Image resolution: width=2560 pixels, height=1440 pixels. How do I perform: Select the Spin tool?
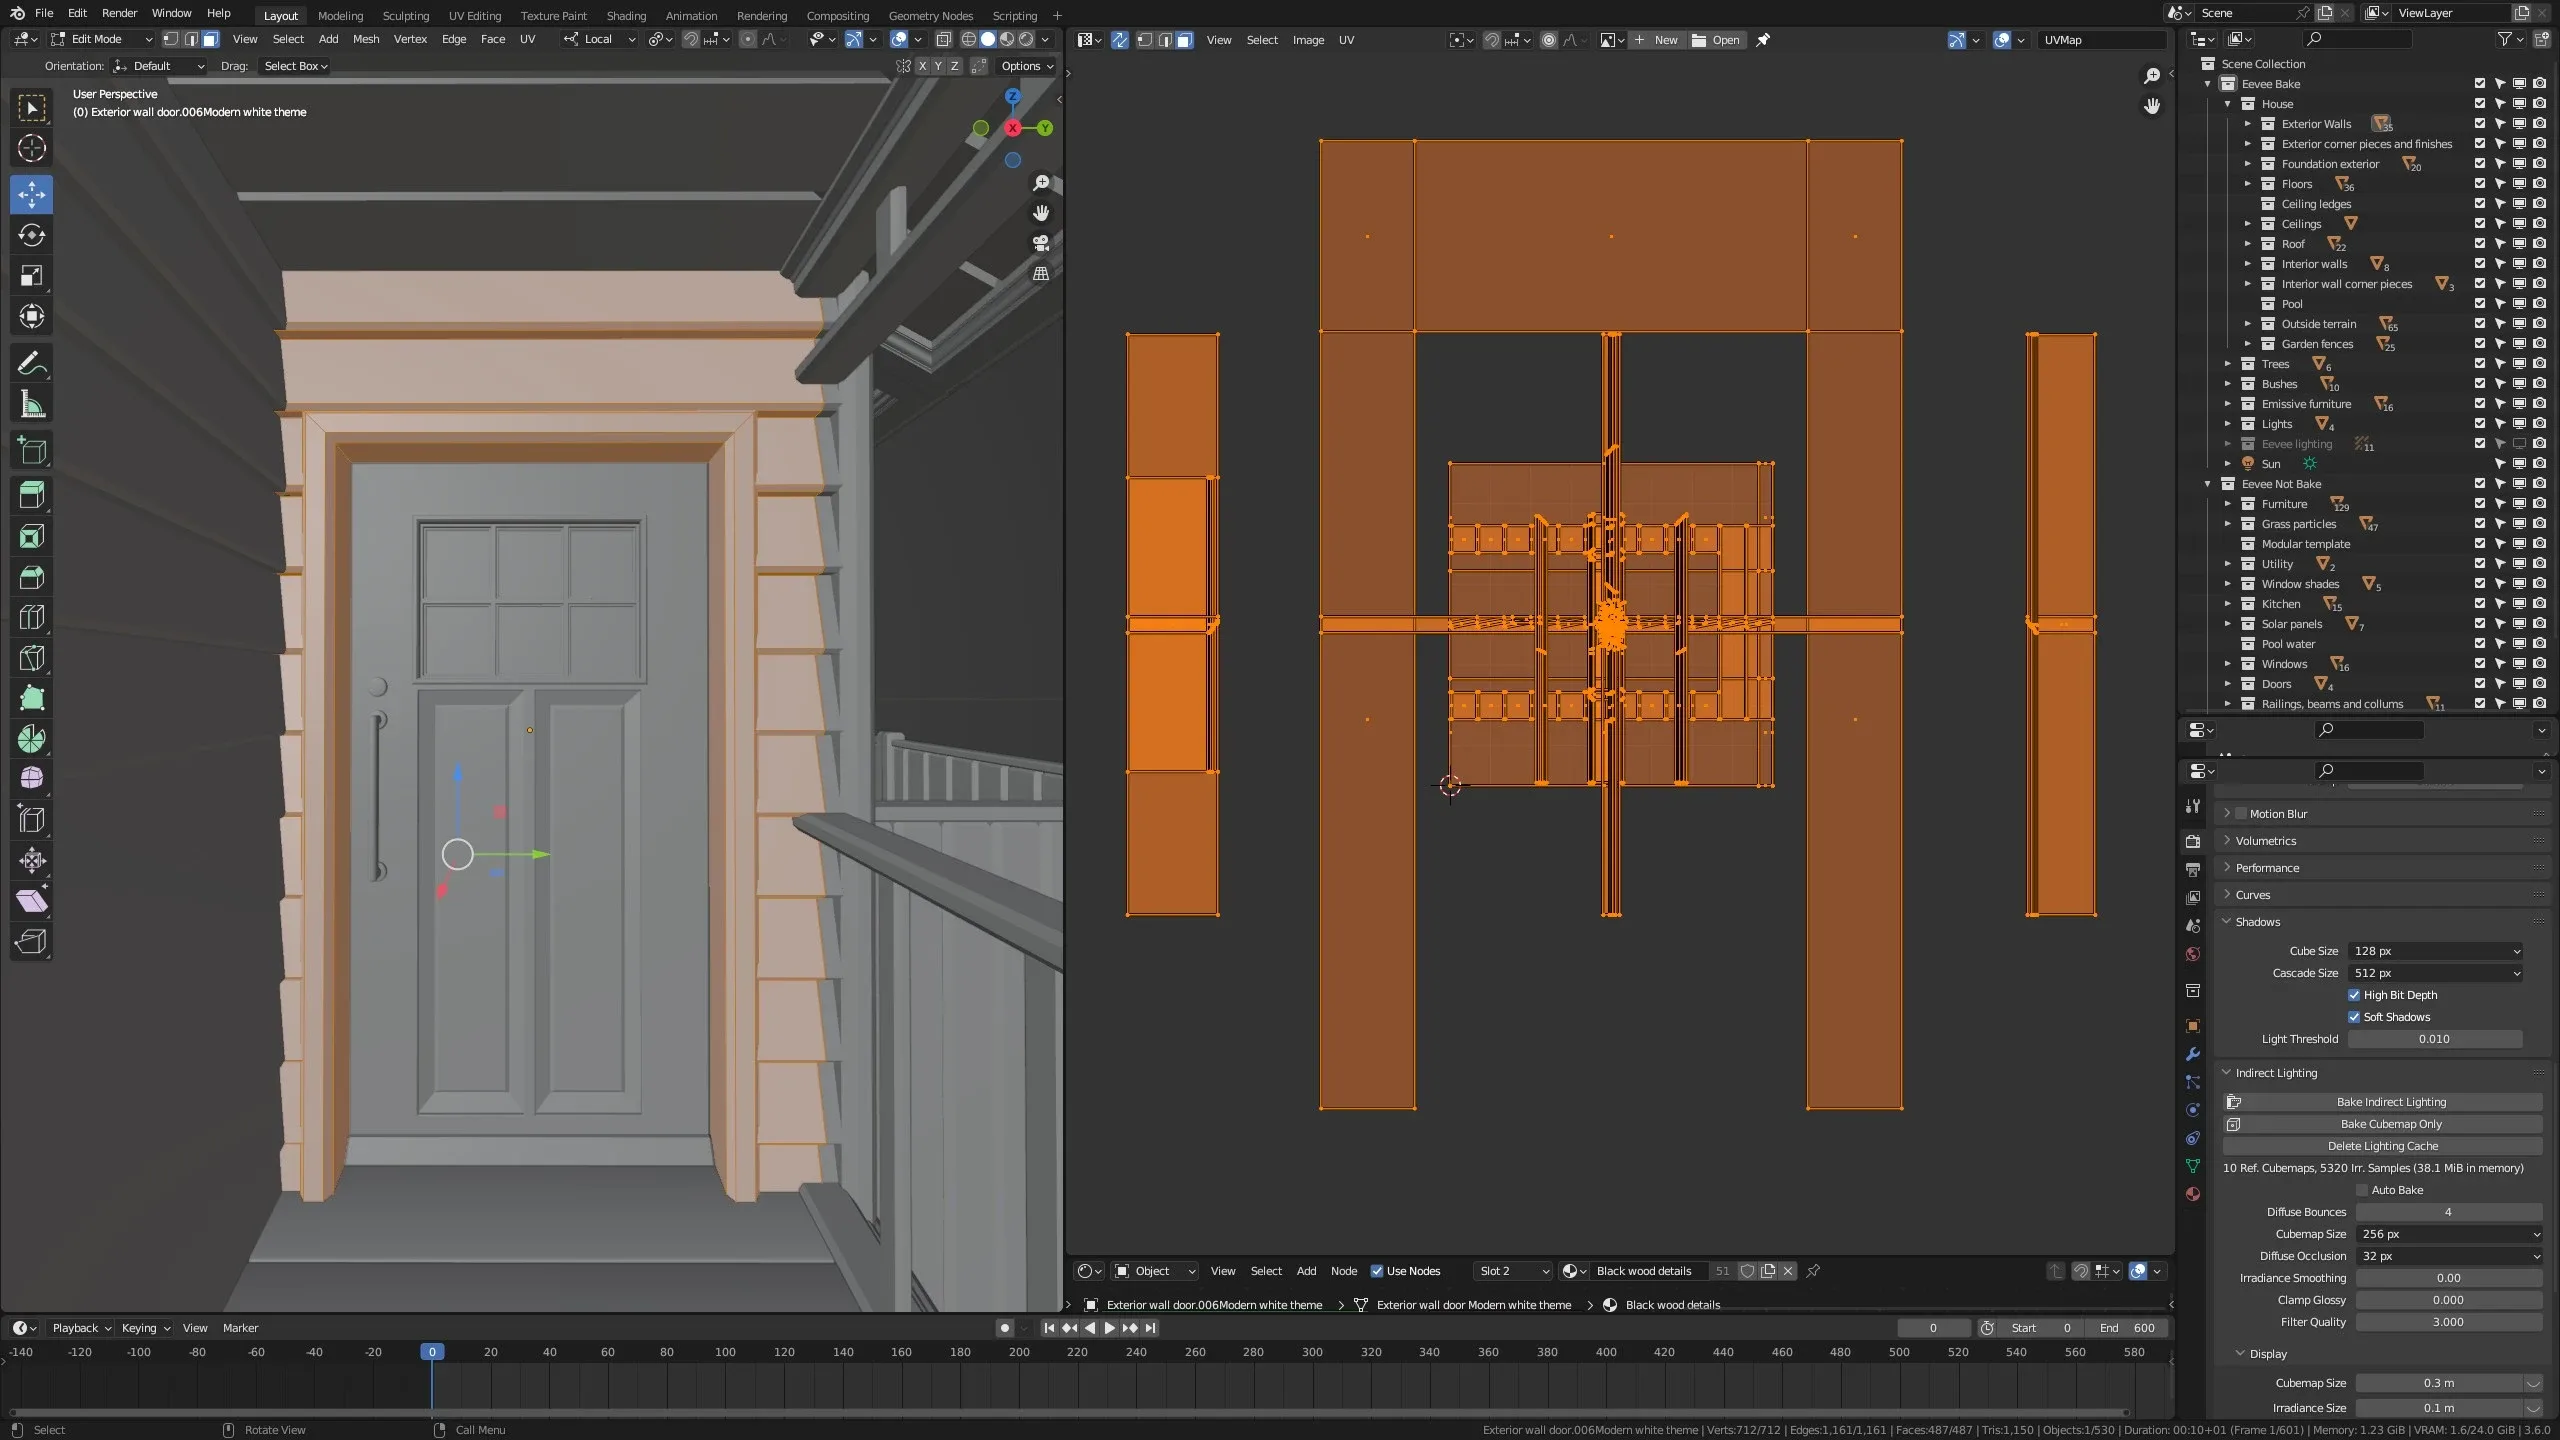pyautogui.click(x=31, y=739)
